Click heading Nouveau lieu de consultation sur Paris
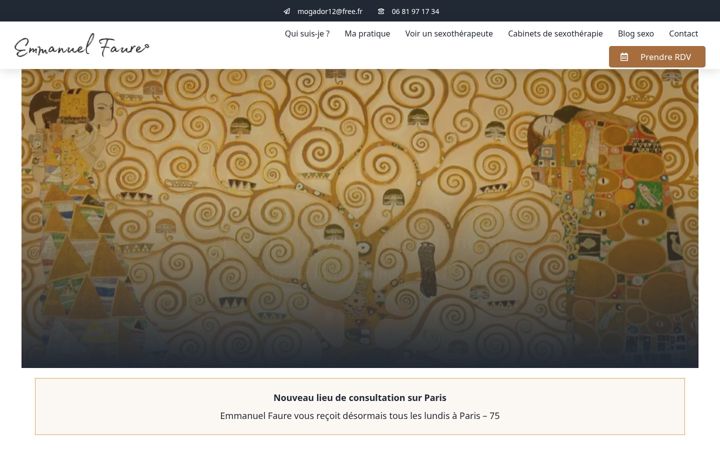Image resolution: width=720 pixels, height=450 pixels. 360,398
